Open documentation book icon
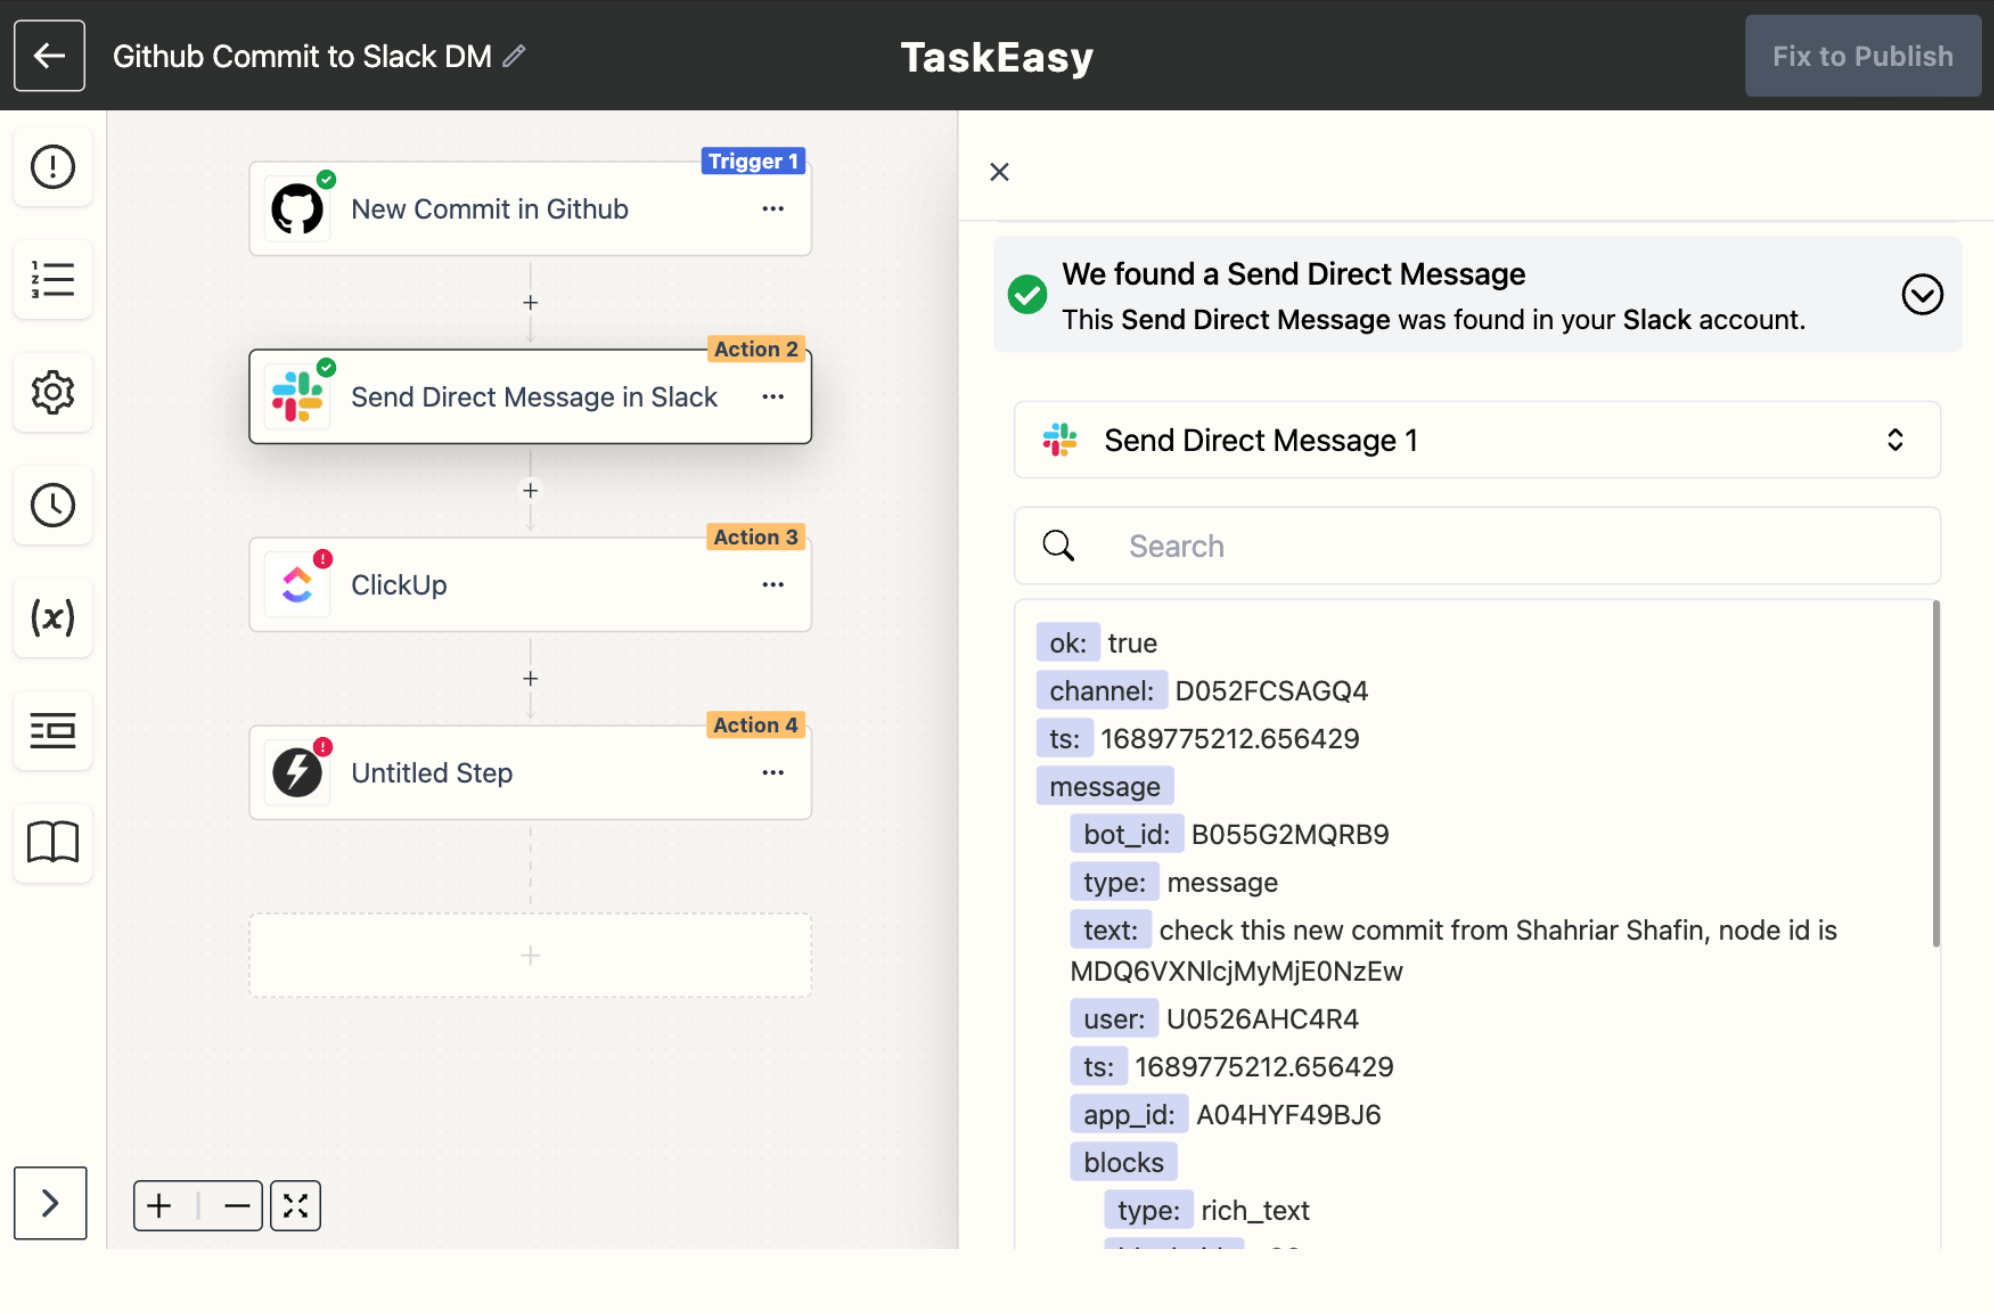This screenshot has width=1994, height=1314. coord(53,842)
